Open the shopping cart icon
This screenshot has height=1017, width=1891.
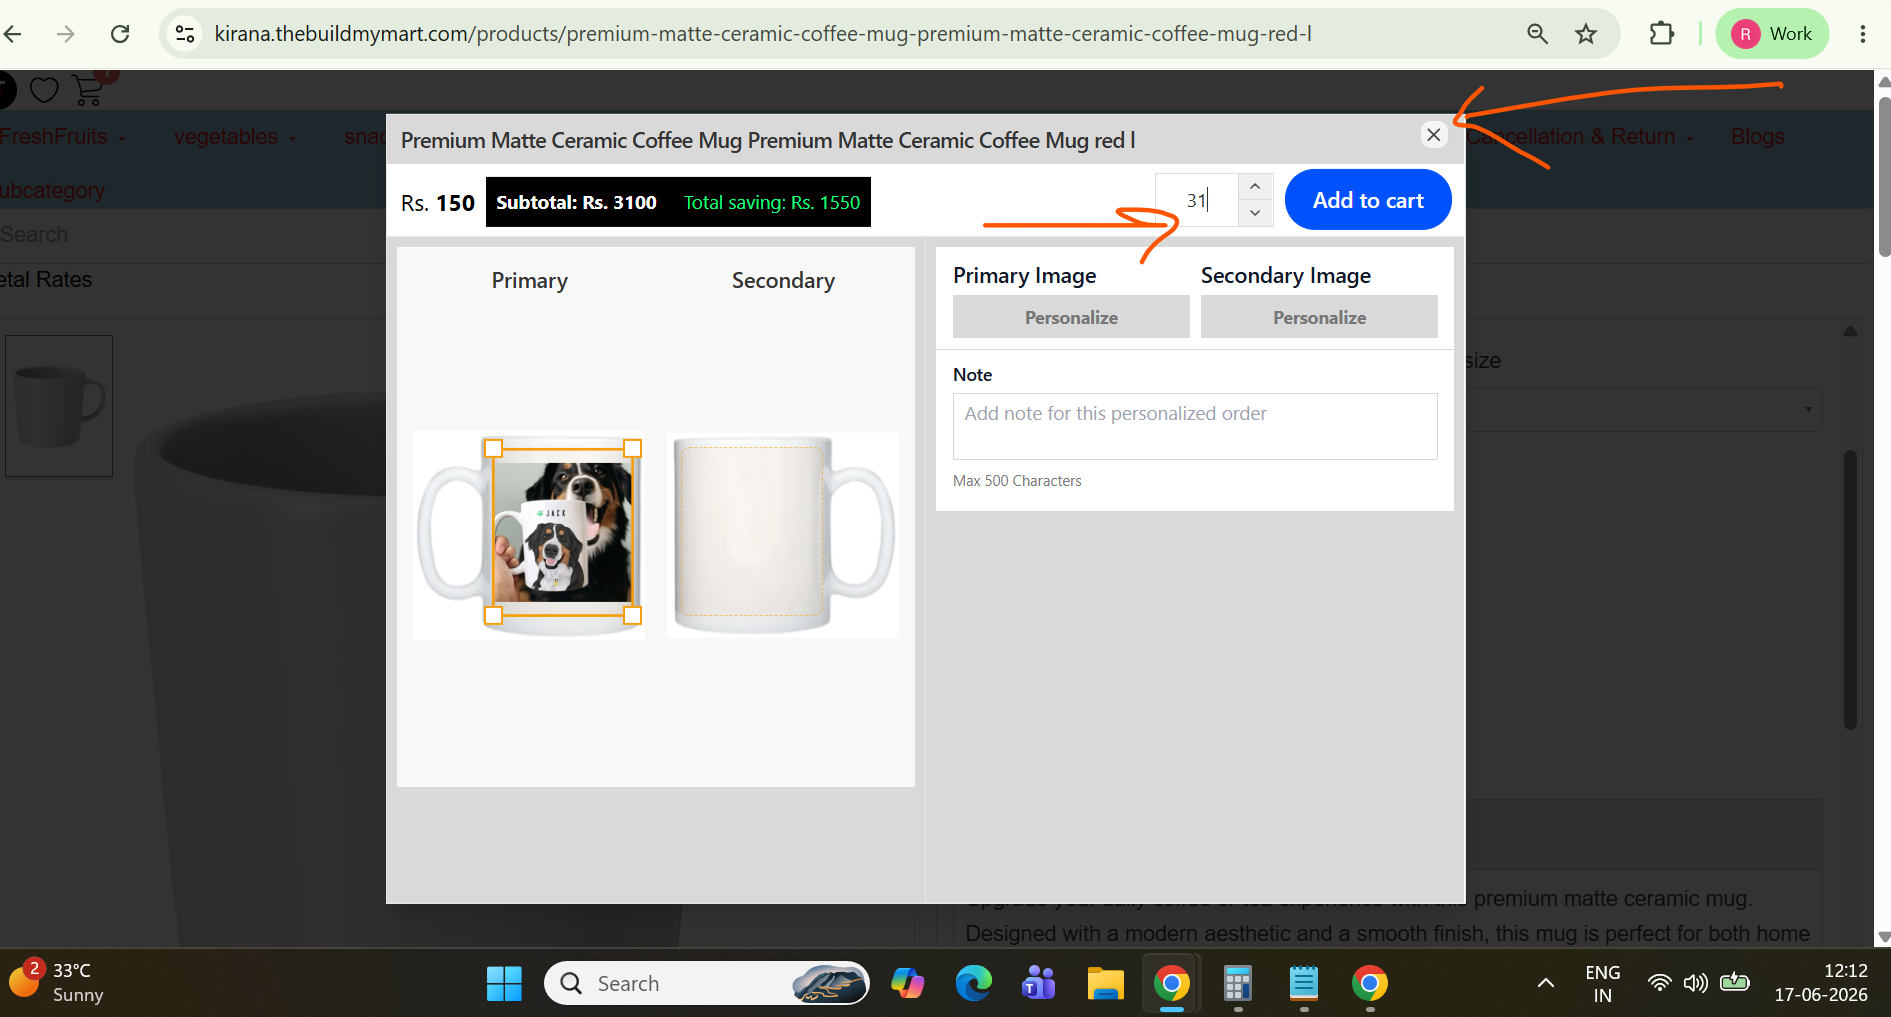[x=89, y=90]
